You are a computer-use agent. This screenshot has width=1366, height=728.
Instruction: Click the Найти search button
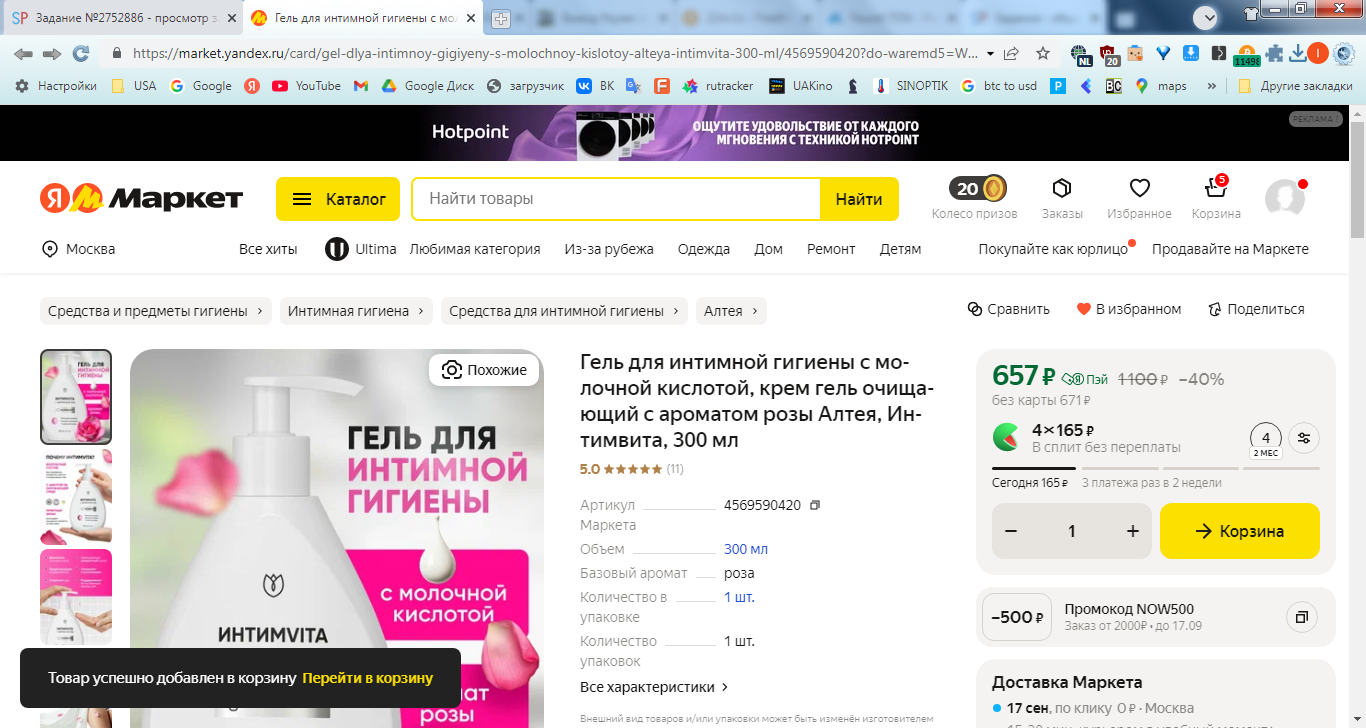coord(859,199)
